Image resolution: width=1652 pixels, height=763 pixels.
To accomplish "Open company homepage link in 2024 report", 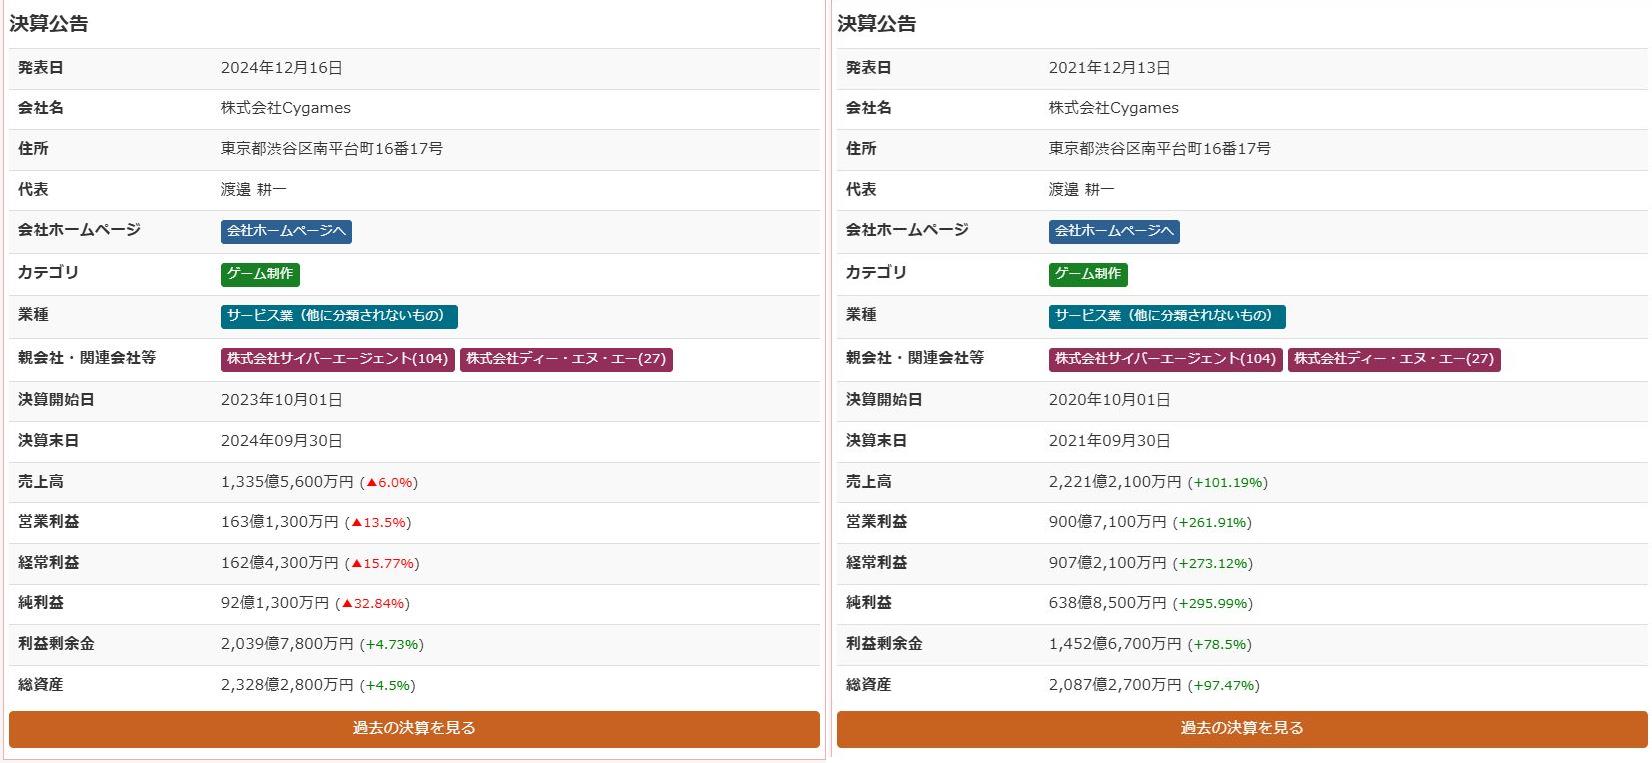I will pos(286,231).
